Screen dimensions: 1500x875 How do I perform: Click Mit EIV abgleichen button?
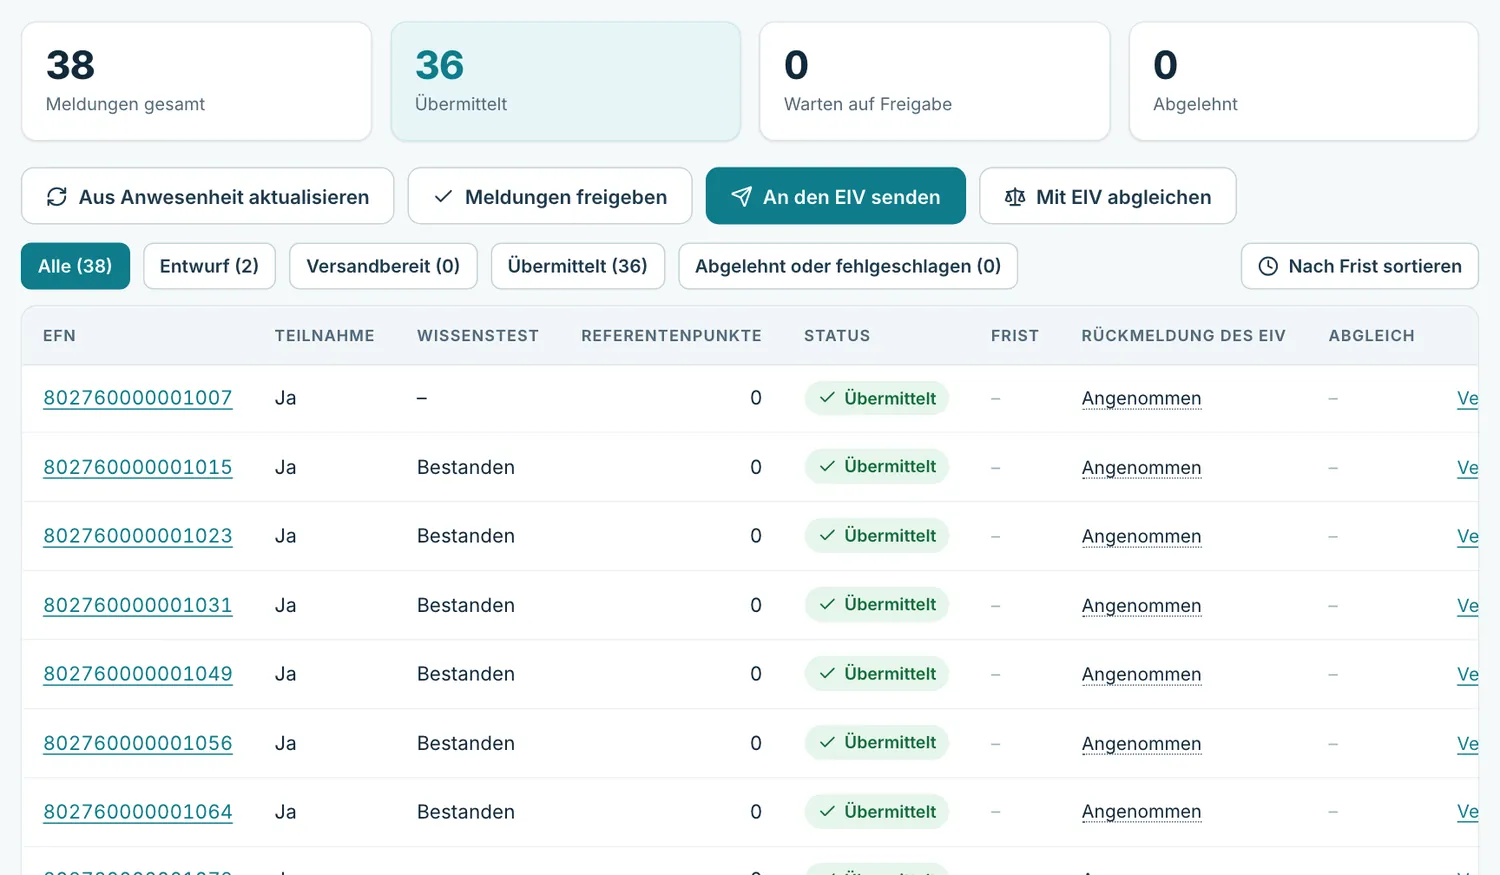point(1108,196)
